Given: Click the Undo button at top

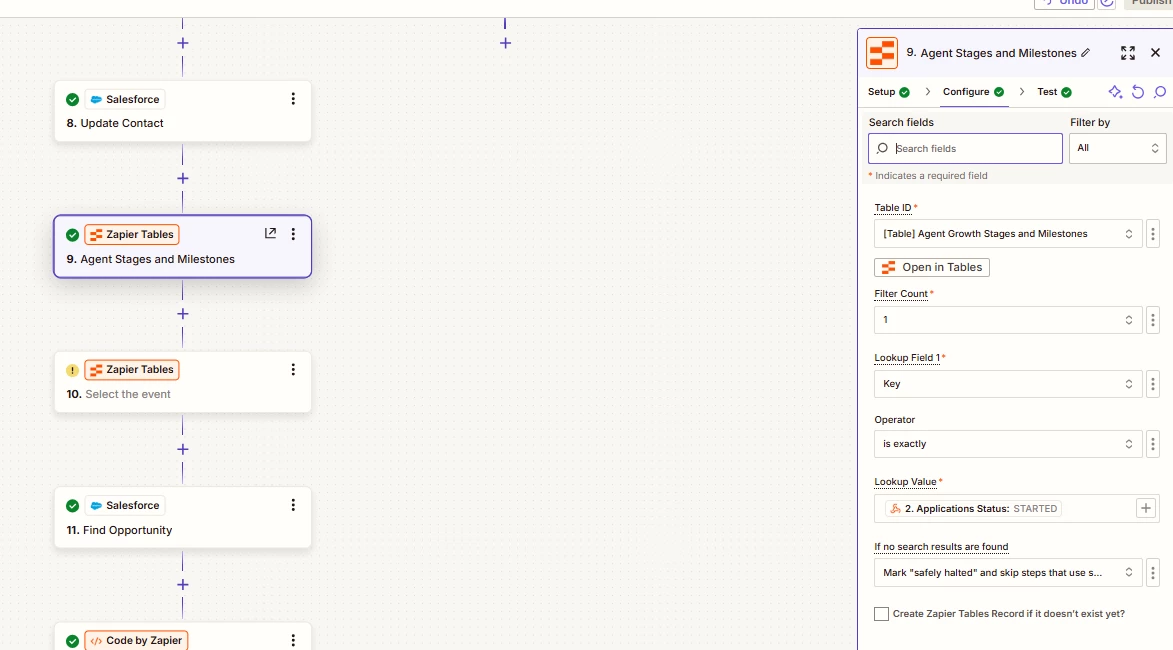Looking at the screenshot, I should click(x=1067, y=3).
